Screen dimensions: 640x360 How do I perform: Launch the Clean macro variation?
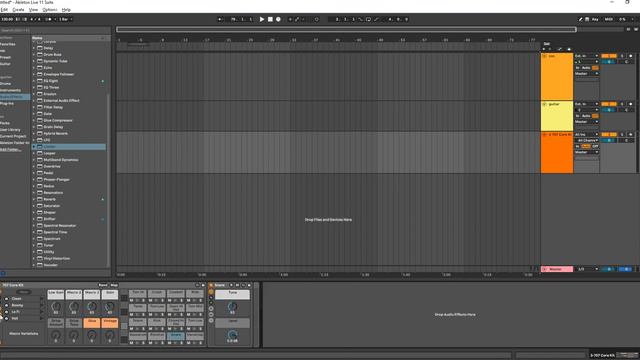click(6, 299)
